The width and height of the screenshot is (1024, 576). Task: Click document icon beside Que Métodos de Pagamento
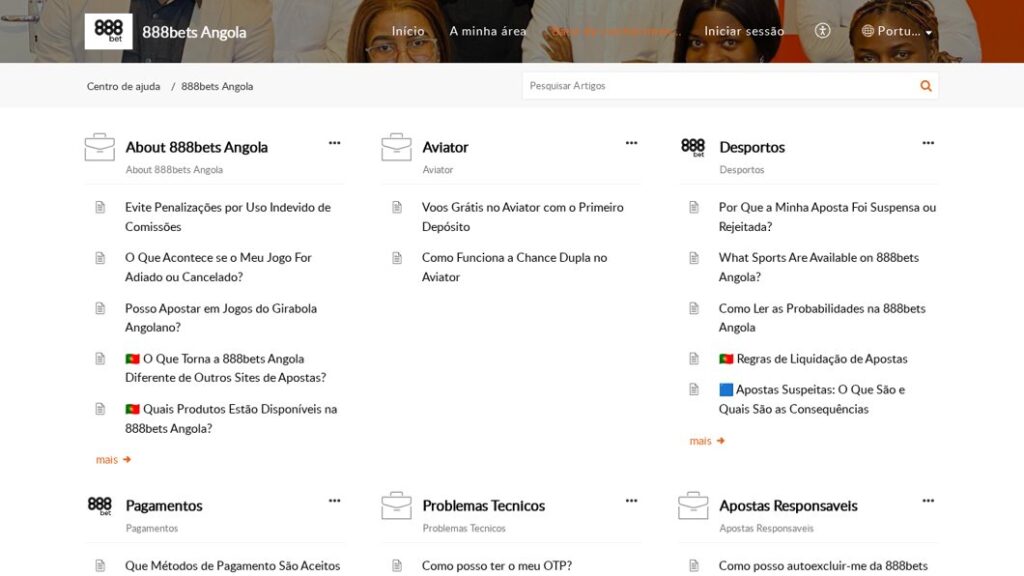100,566
